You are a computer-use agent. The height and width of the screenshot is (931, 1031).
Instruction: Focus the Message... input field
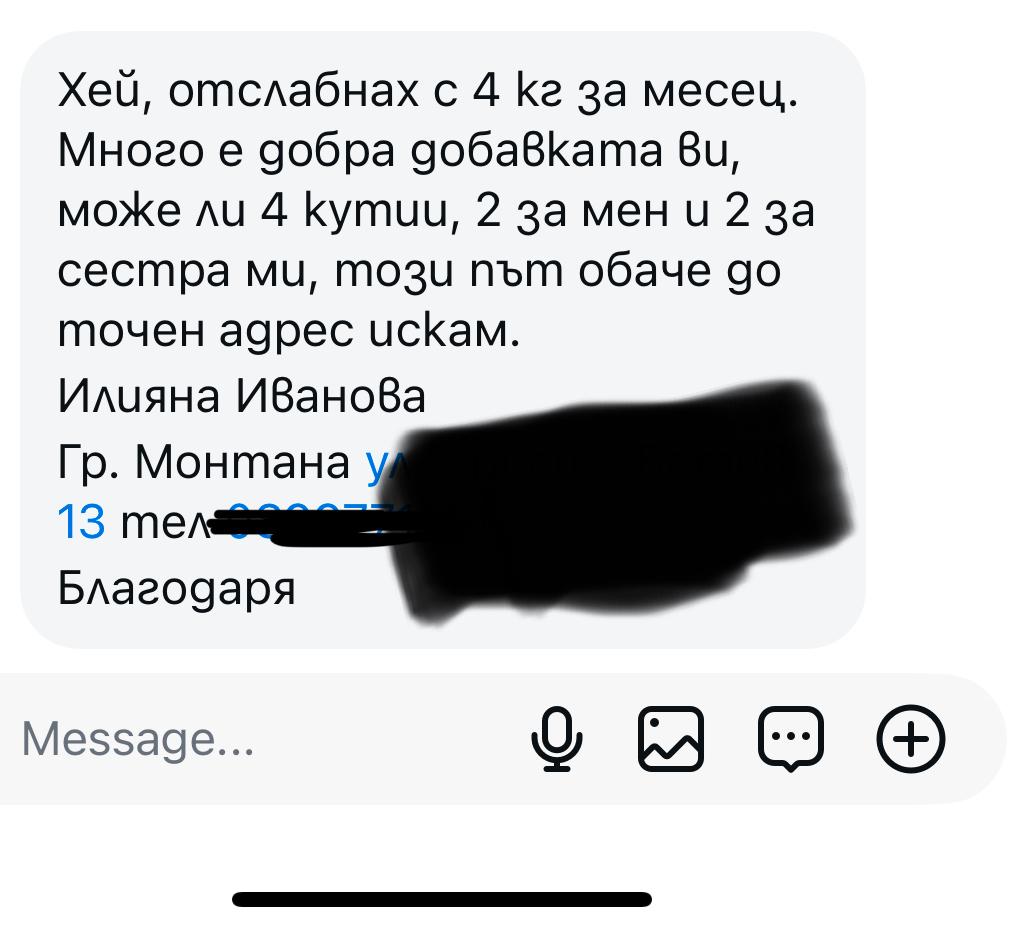pos(263,739)
